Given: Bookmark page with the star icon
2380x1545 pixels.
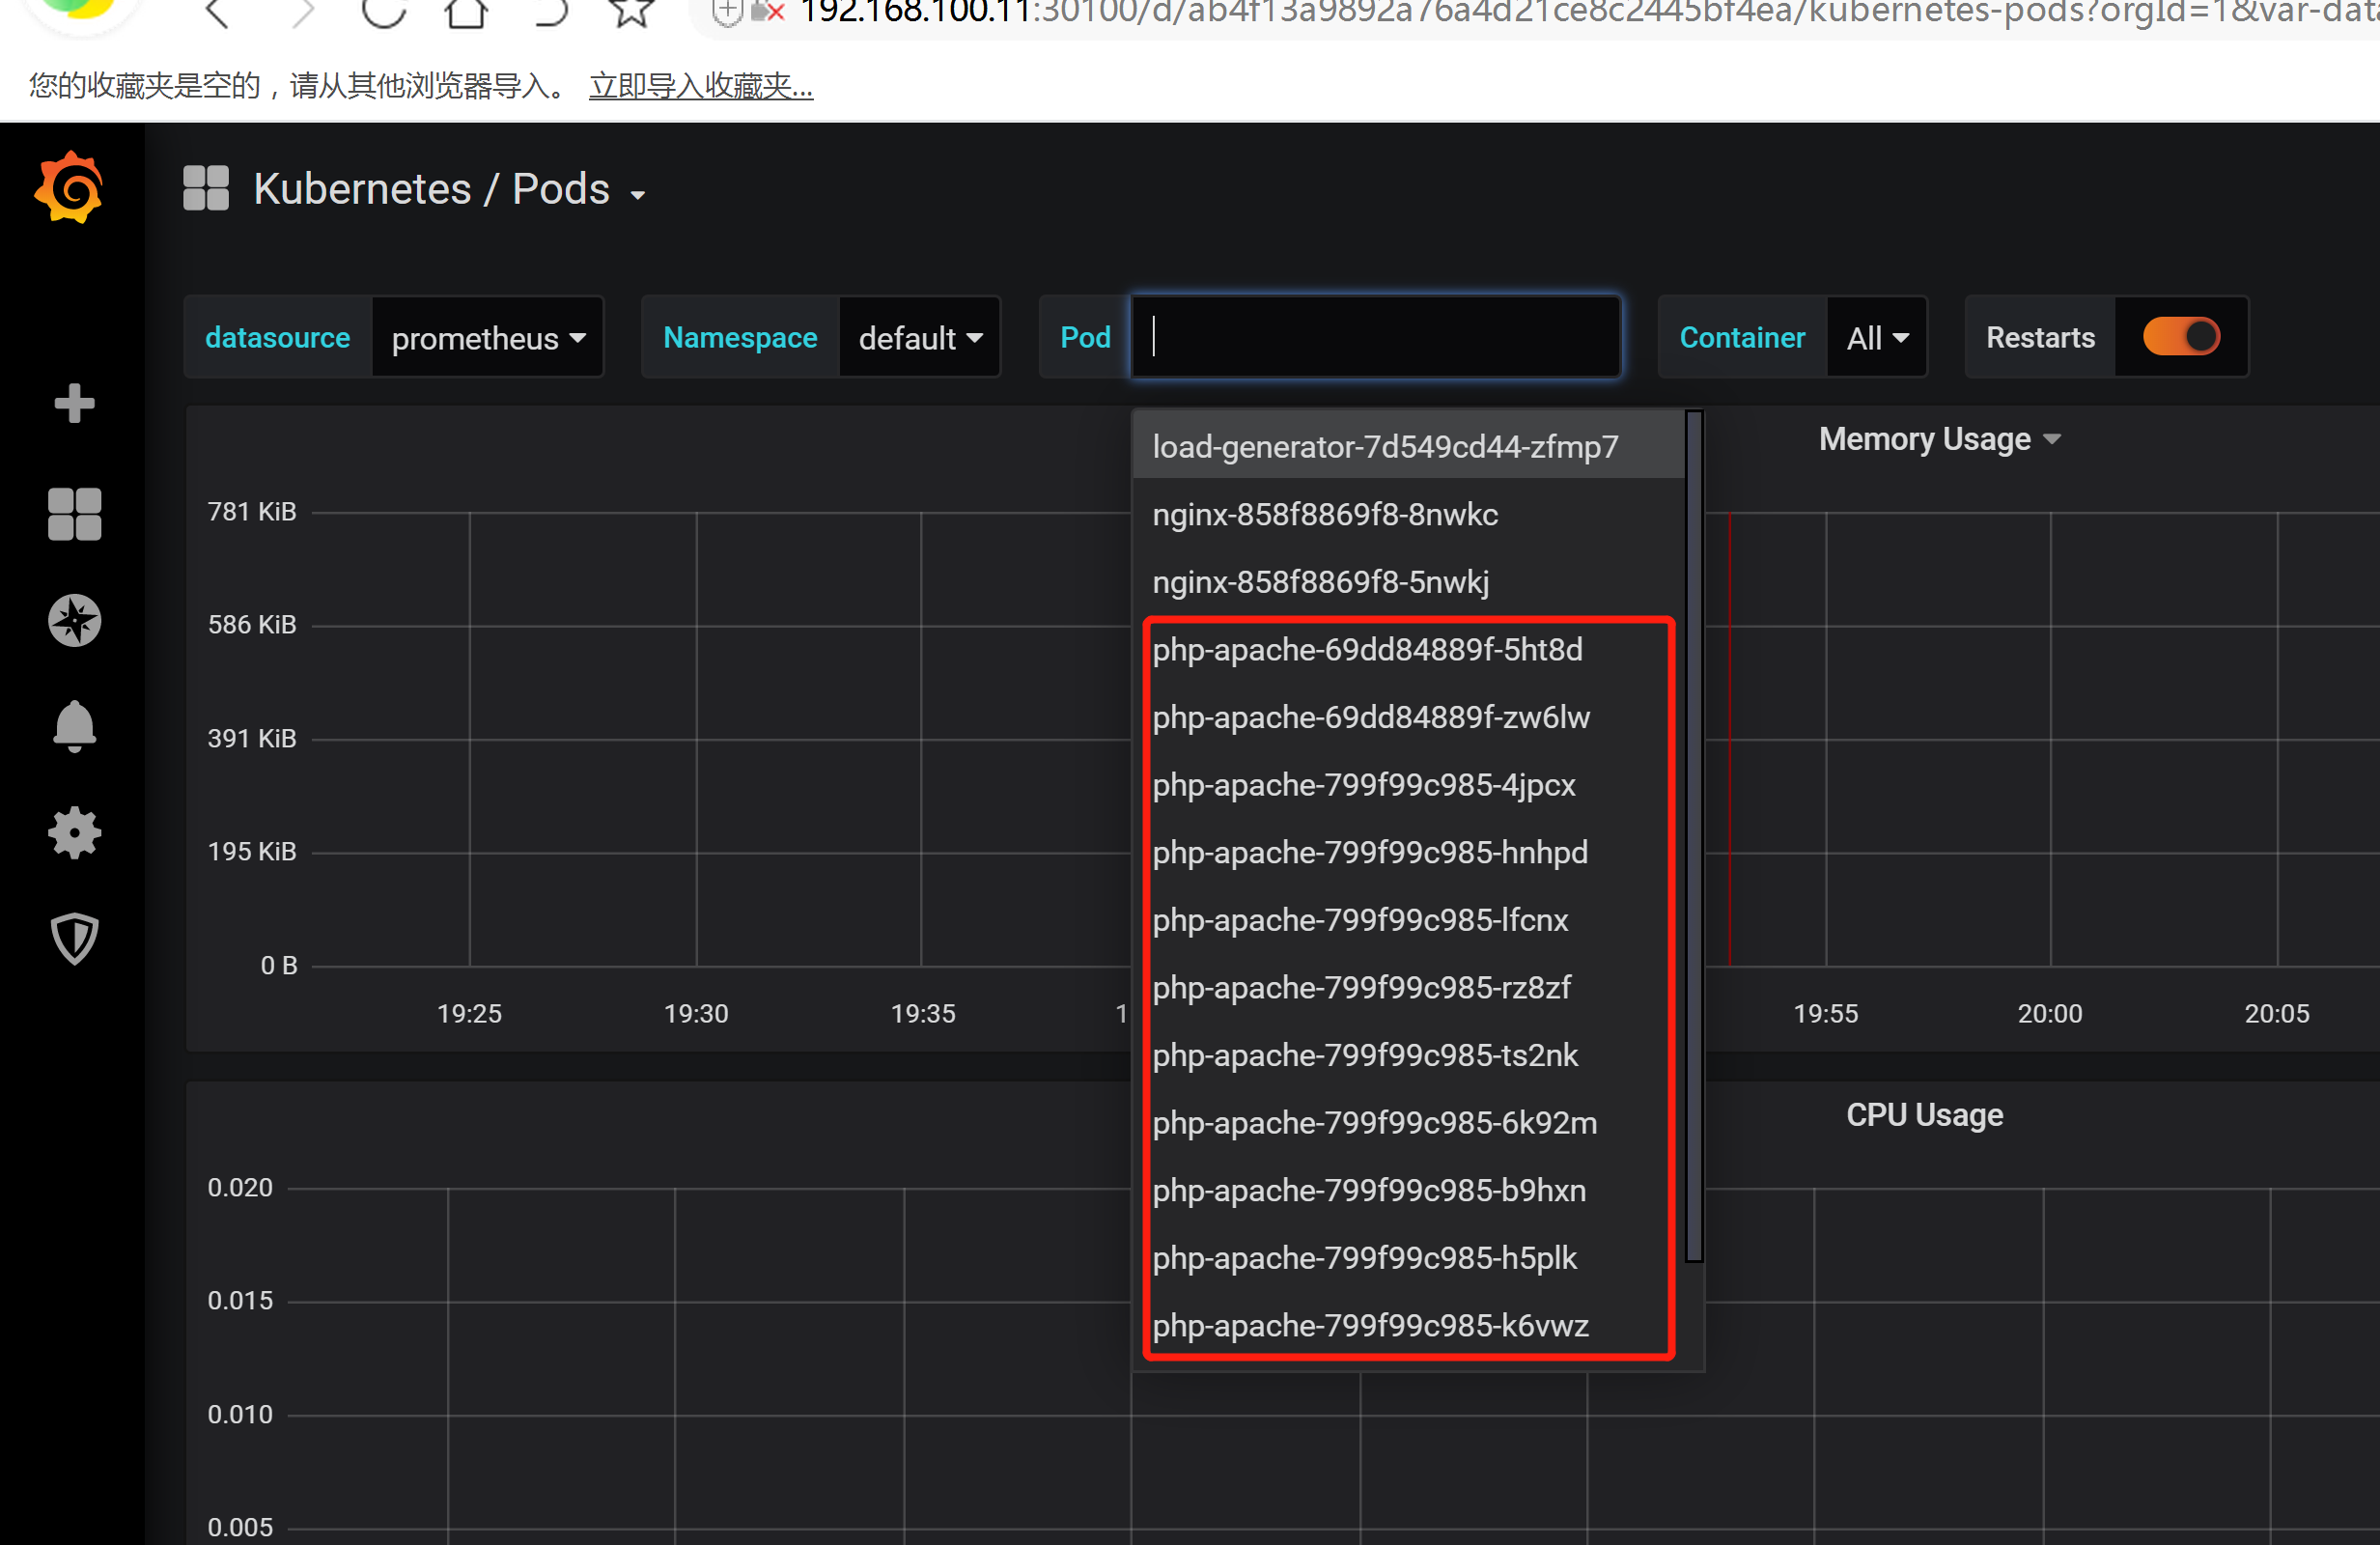Looking at the screenshot, I should click(632, 12).
